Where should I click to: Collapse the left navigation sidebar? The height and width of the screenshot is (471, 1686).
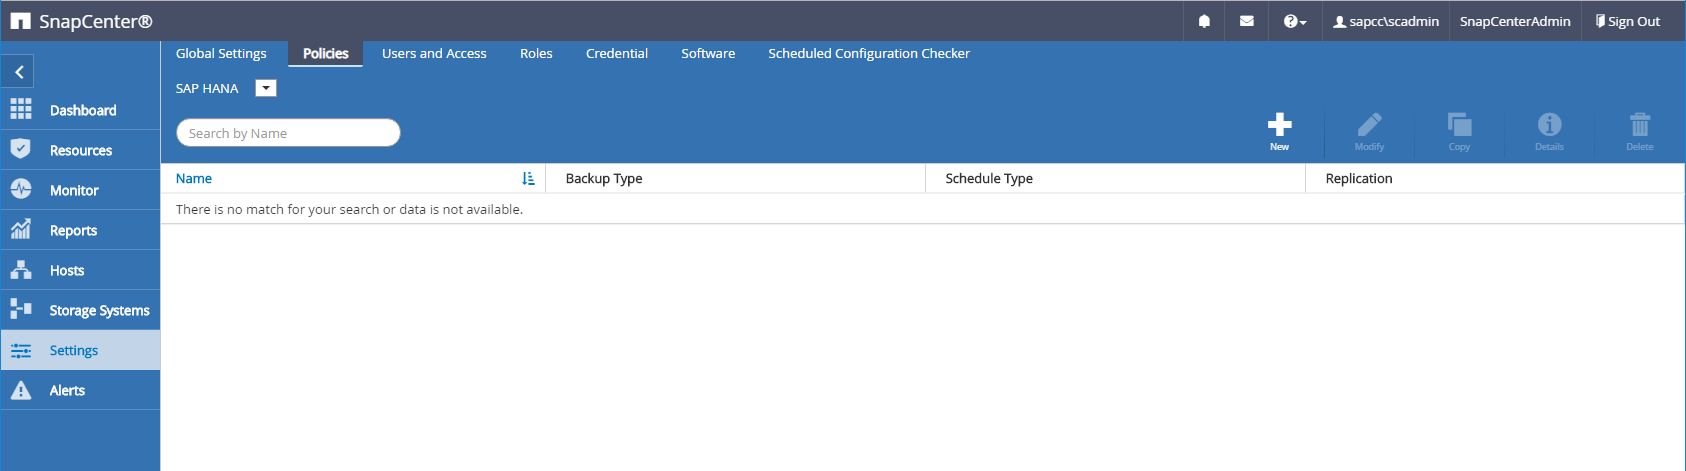coord(19,72)
